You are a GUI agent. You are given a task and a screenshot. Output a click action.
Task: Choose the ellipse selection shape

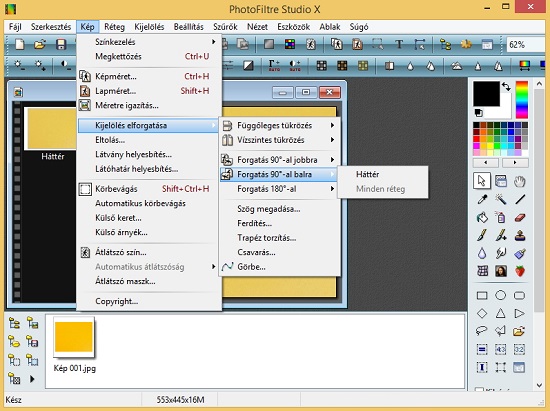(x=501, y=295)
